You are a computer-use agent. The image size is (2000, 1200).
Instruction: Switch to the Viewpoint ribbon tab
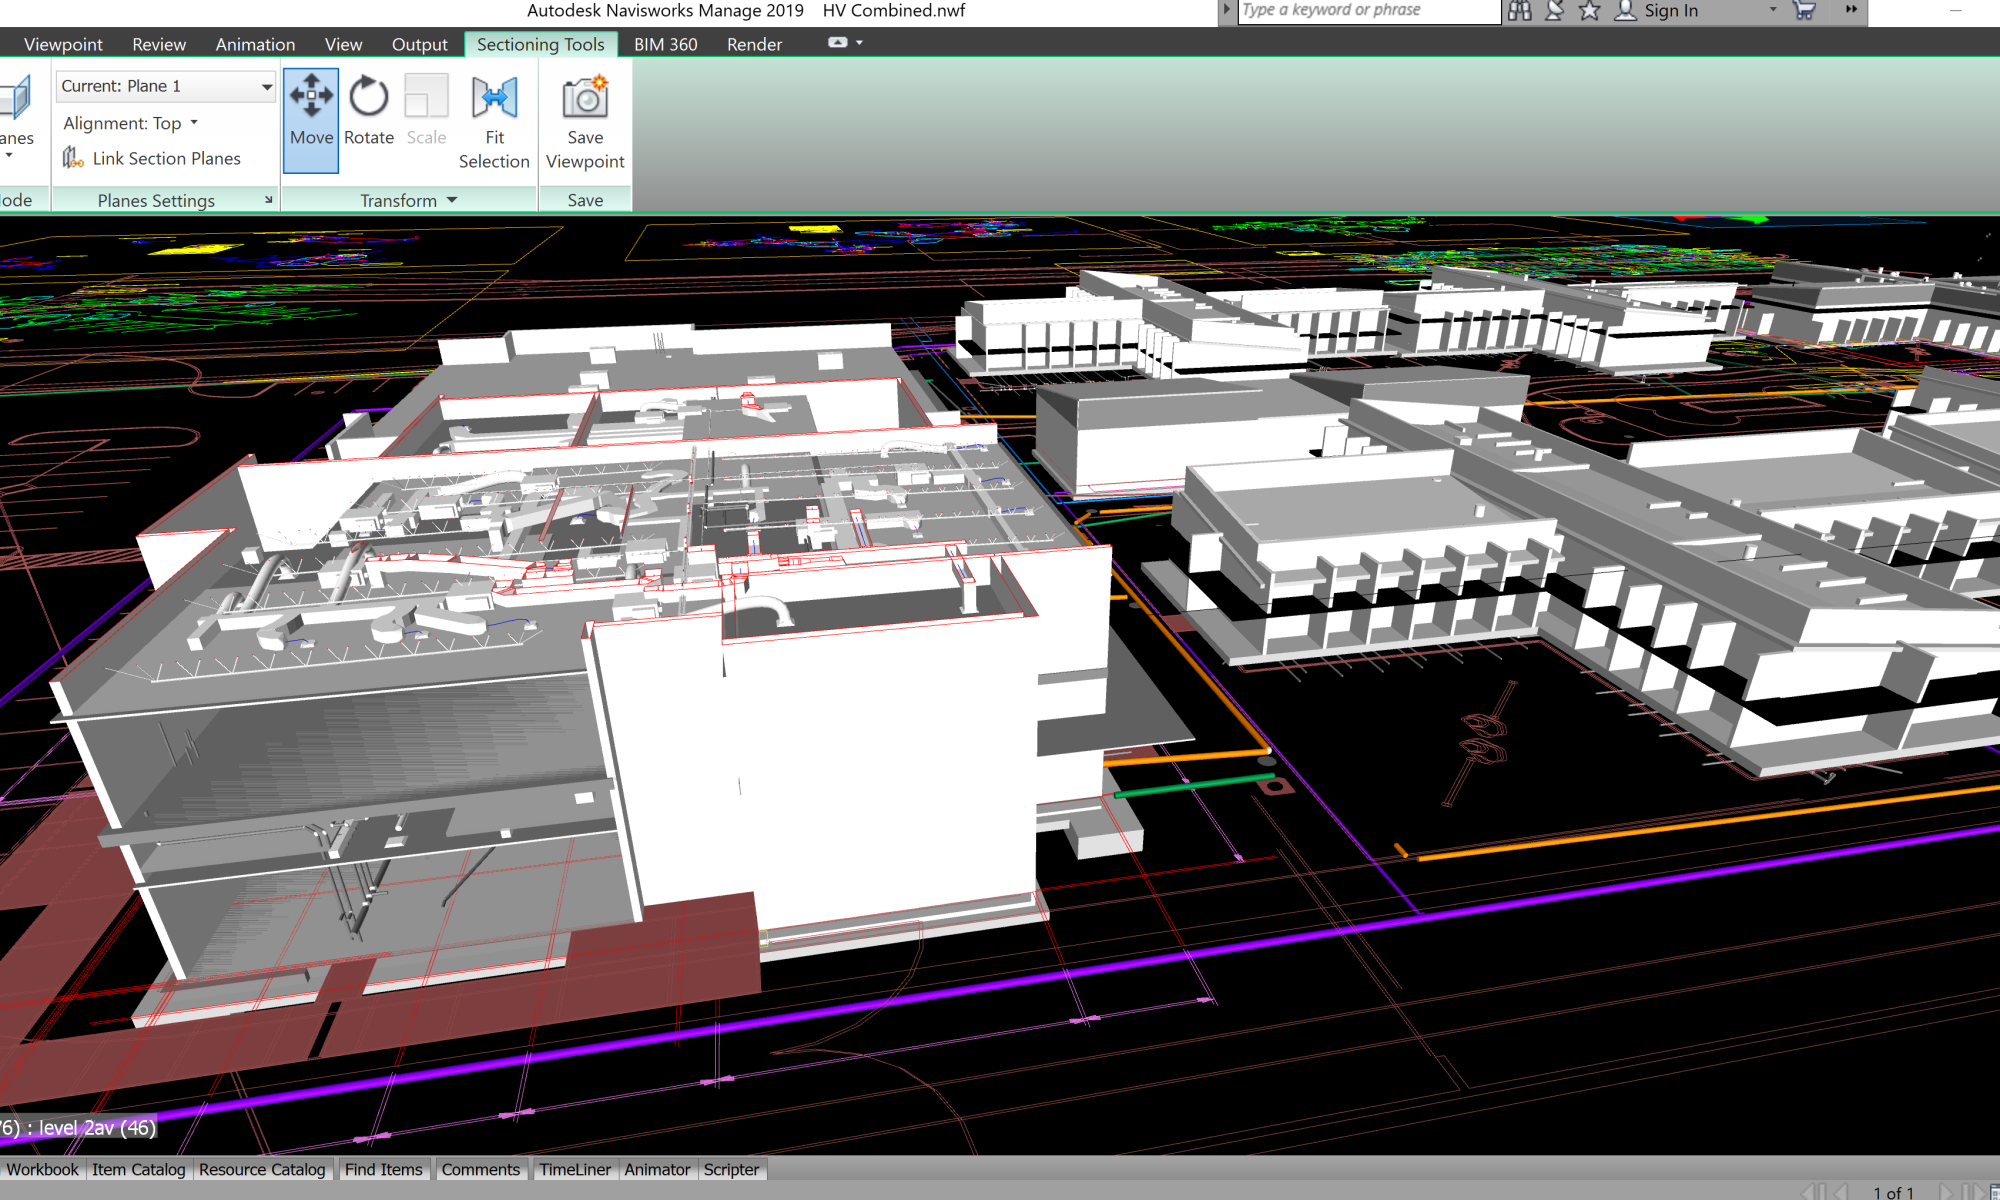[x=63, y=44]
